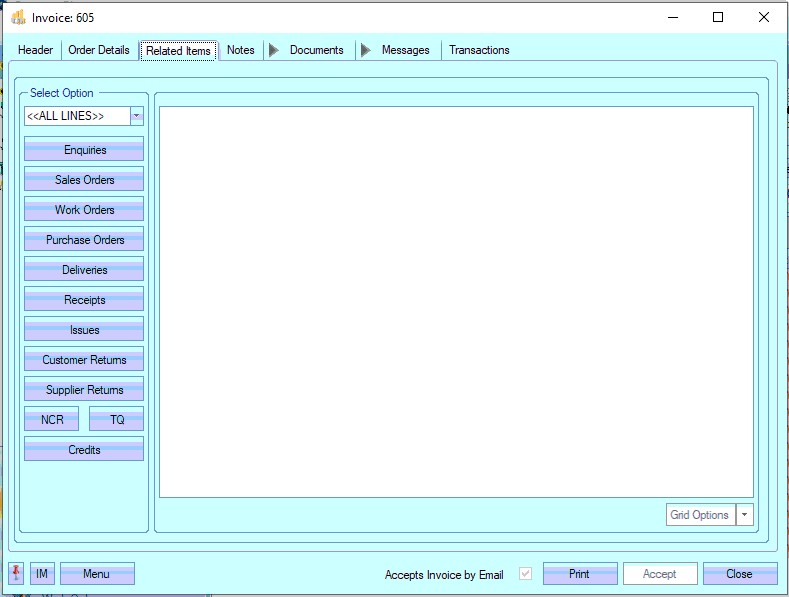Image resolution: width=789 pixels, height=597 pixels.
Task: Show related Purchase Orders
Action: pyautogui.click(x=84, y=240)
